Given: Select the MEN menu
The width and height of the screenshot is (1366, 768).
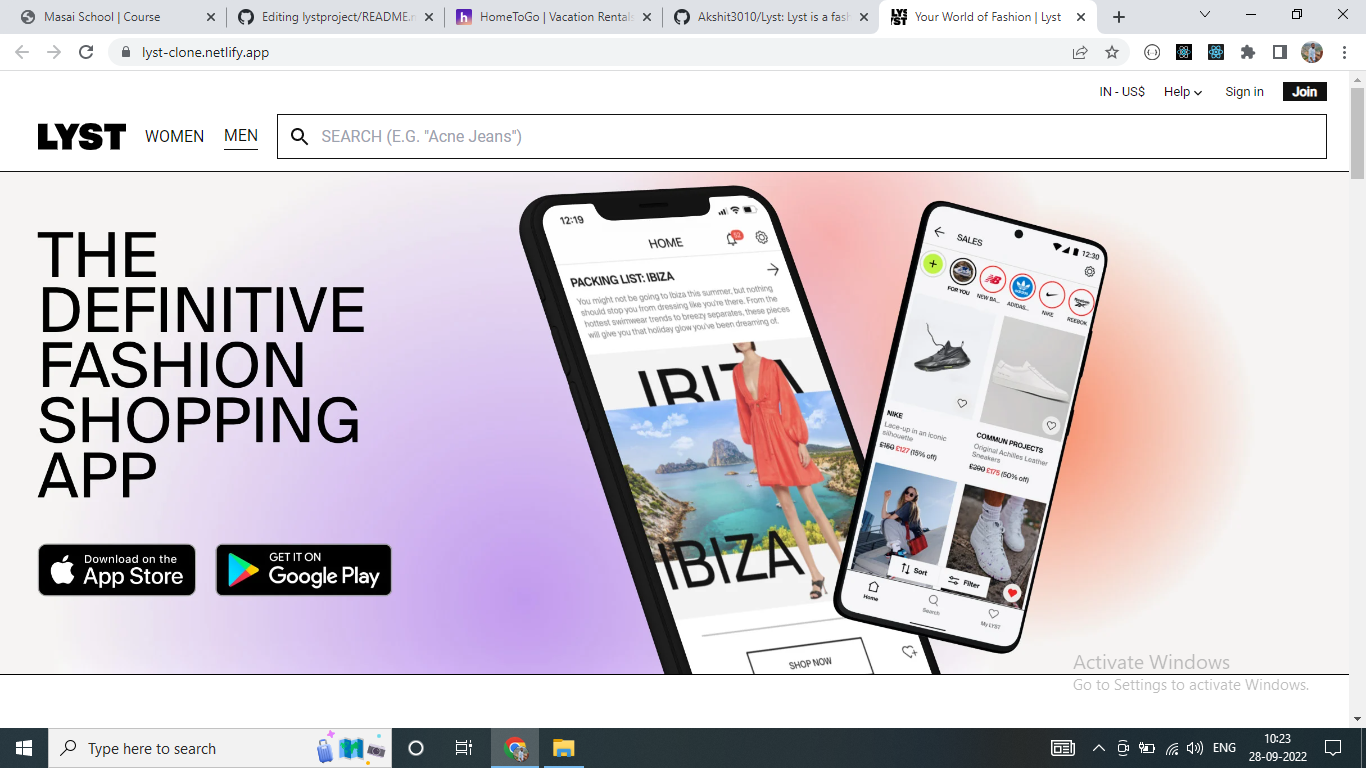Looking at the screenshot, I should click(241, 136).
